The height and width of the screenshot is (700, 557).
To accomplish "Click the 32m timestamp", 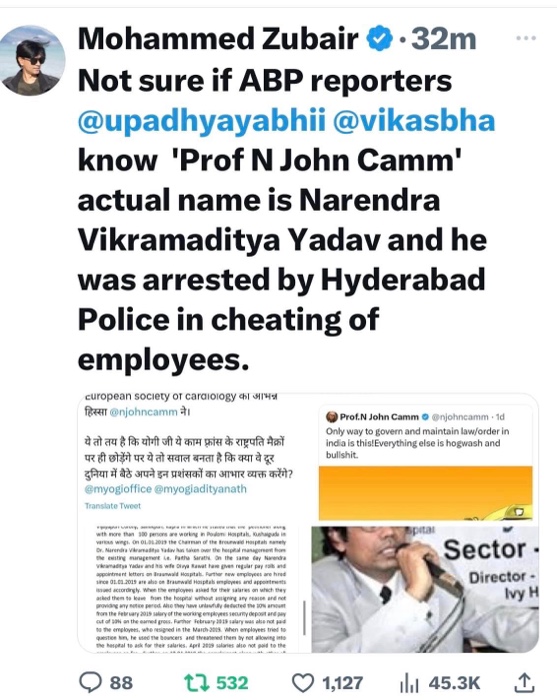I will (x=443, y=39).
